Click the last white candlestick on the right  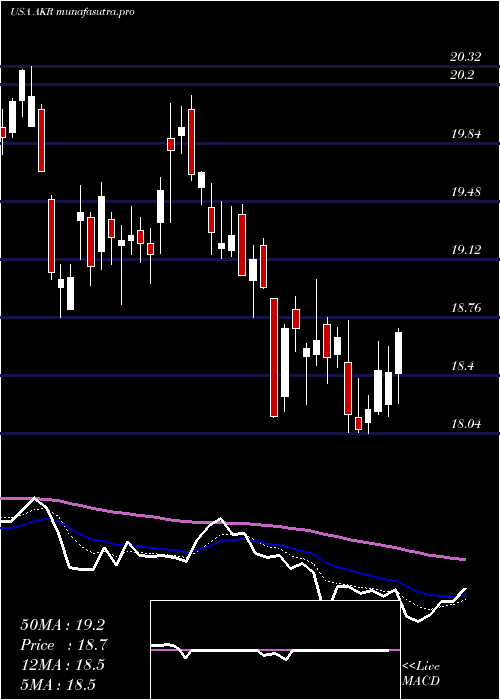[x=399, y=353]
